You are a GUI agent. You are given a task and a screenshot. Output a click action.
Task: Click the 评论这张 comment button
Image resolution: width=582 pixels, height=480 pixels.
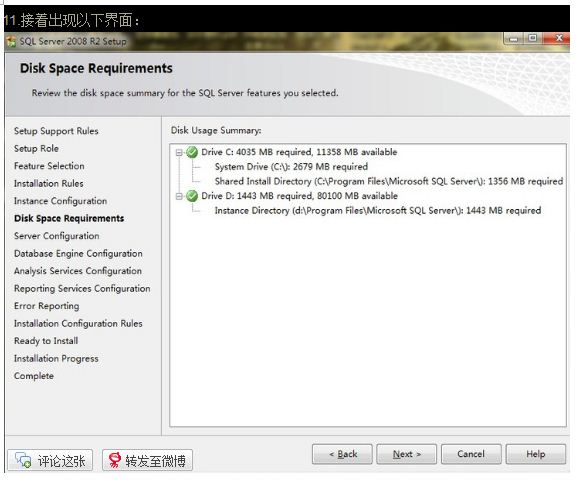50,461
